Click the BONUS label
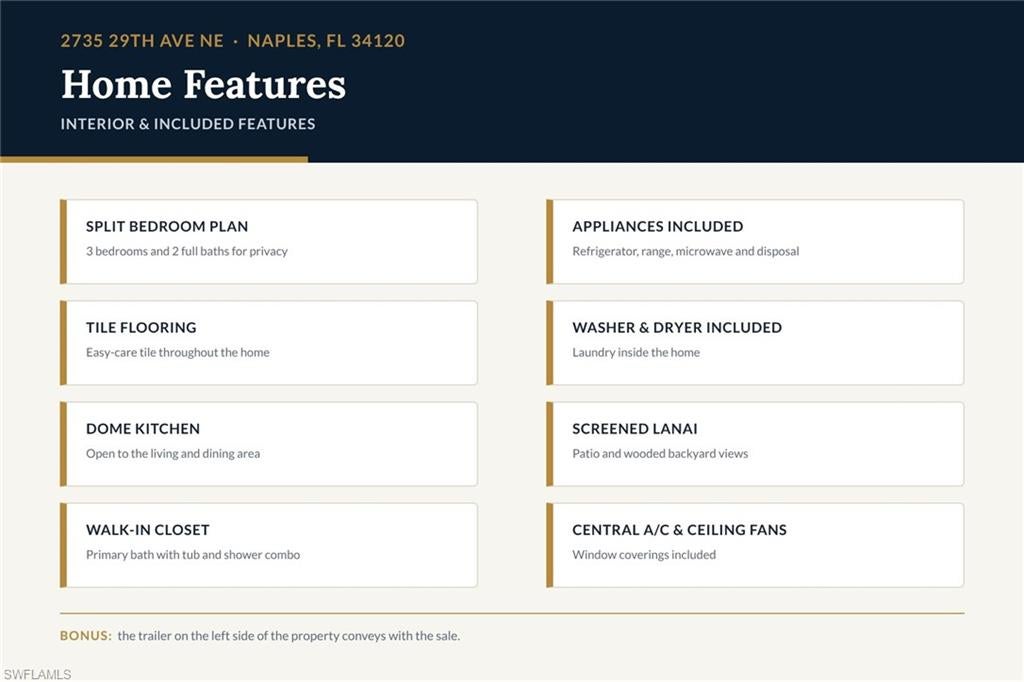The height and width of the screenshot is (682, 1024). (86, 636)
